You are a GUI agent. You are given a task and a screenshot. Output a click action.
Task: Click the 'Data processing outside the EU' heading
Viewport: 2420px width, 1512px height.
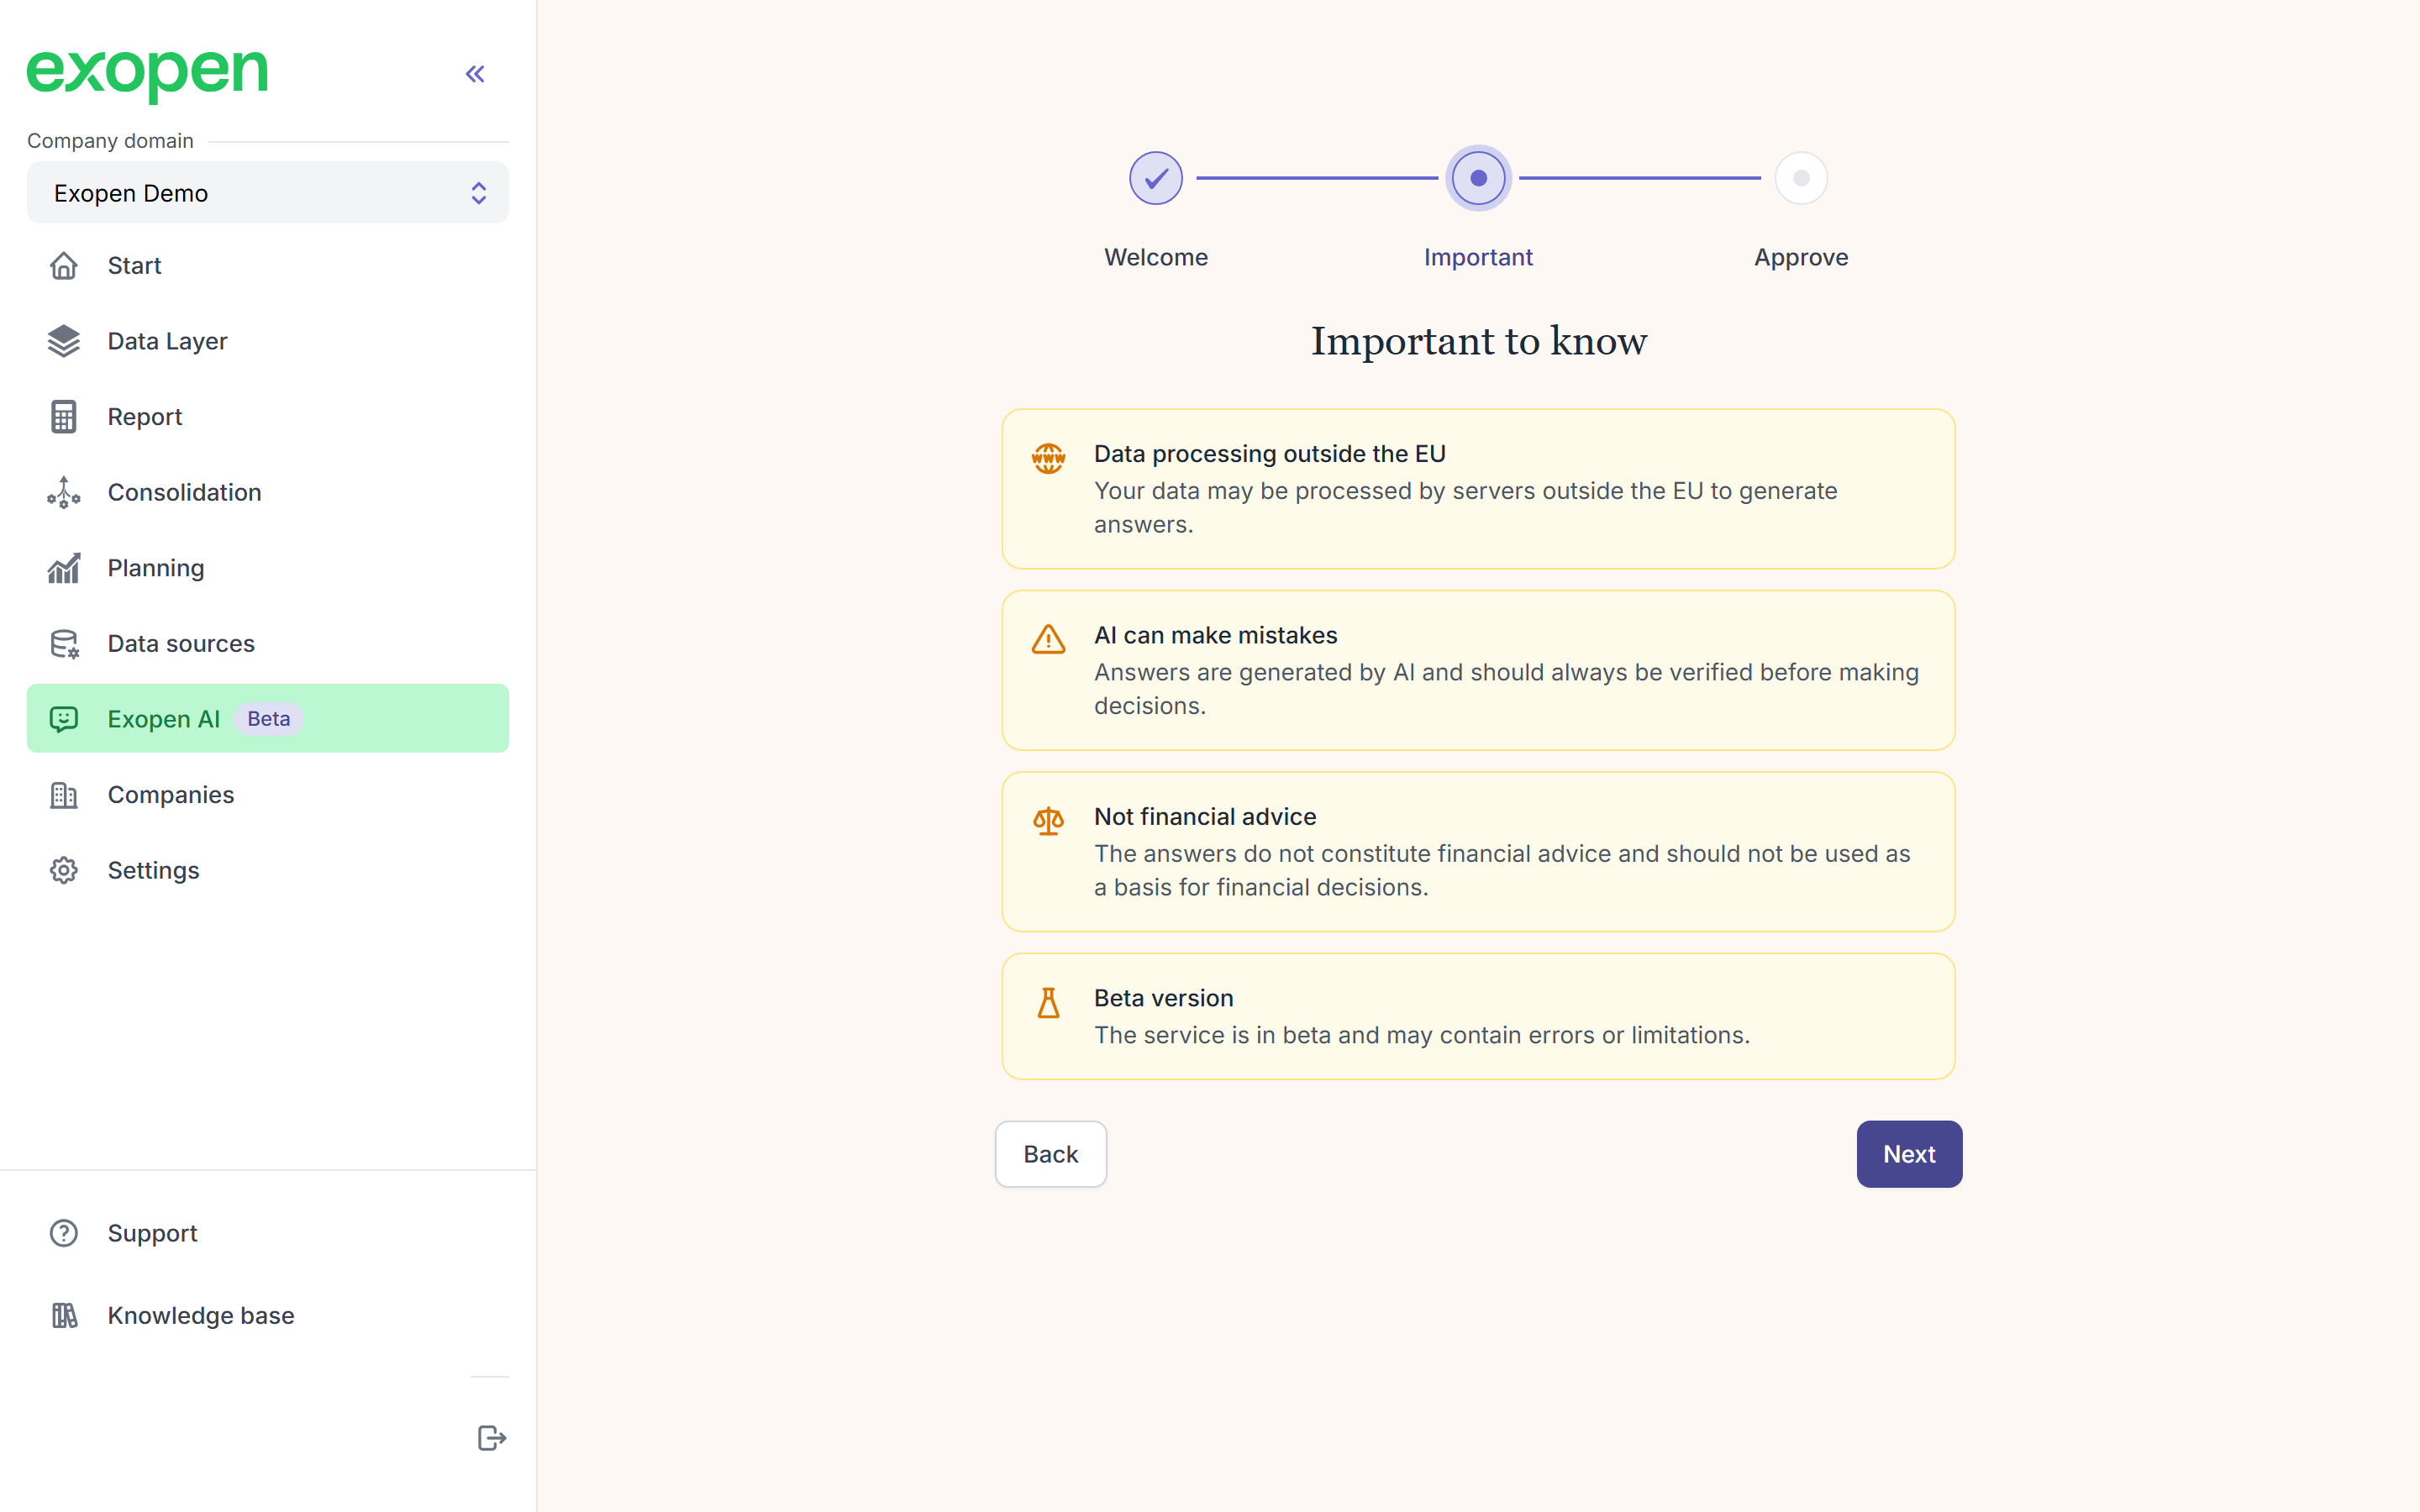point(1270,453)
